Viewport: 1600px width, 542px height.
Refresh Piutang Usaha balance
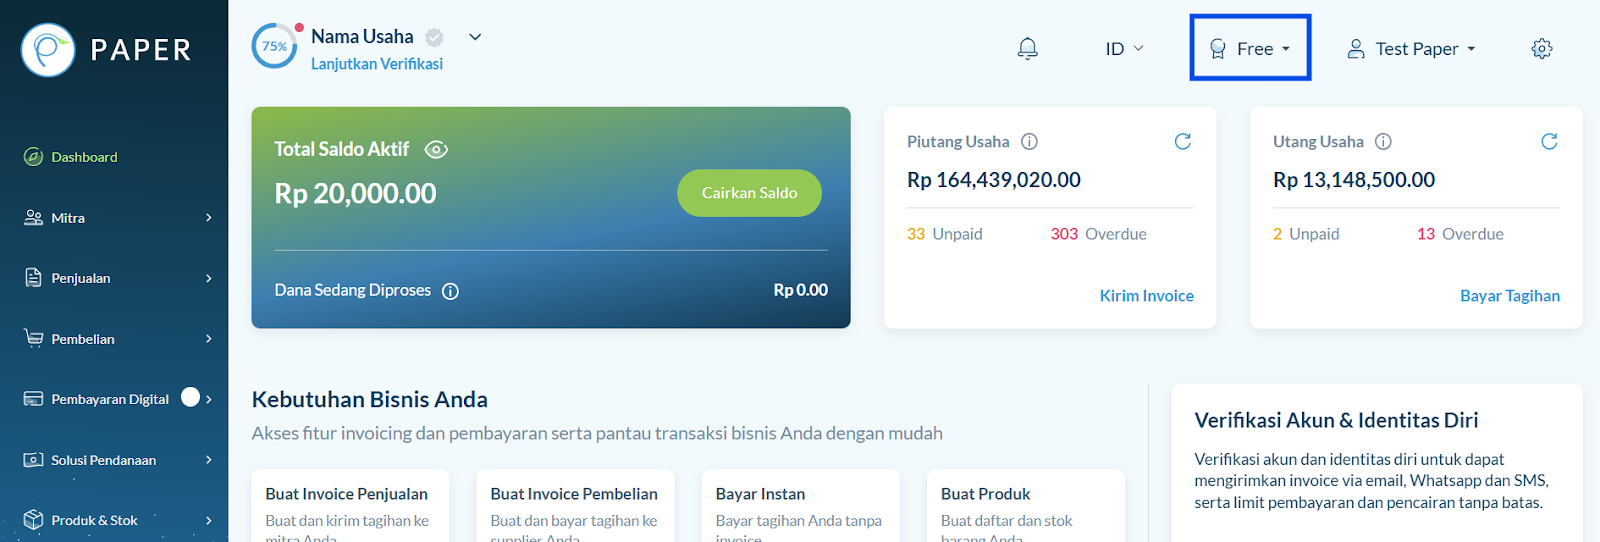click(1183, 141)
